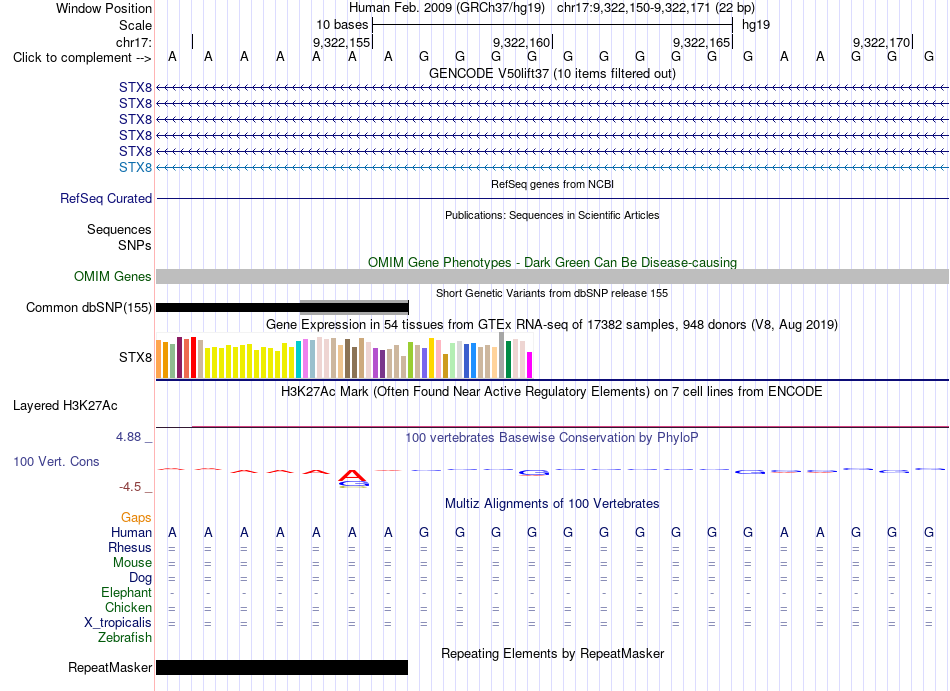Click 'Short Genetic Variants from dbSNP' title
Viewport: 950px width, 691px height.
[552, 293]
